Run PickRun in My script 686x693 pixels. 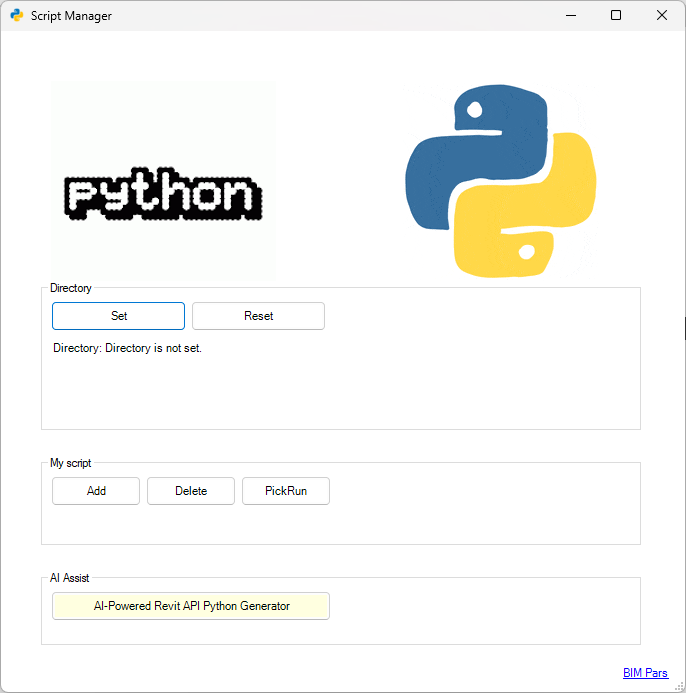tap(286, 491)
